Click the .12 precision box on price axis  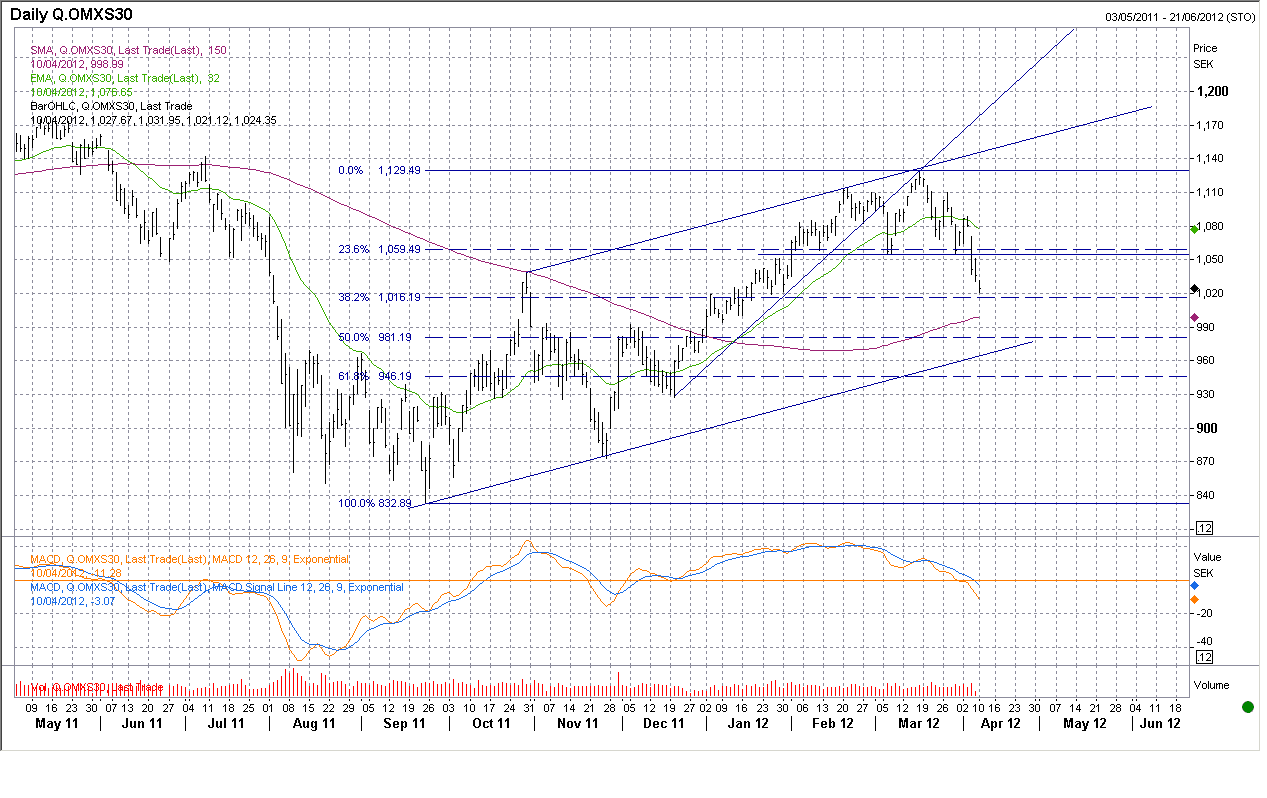pos(1205,528)
